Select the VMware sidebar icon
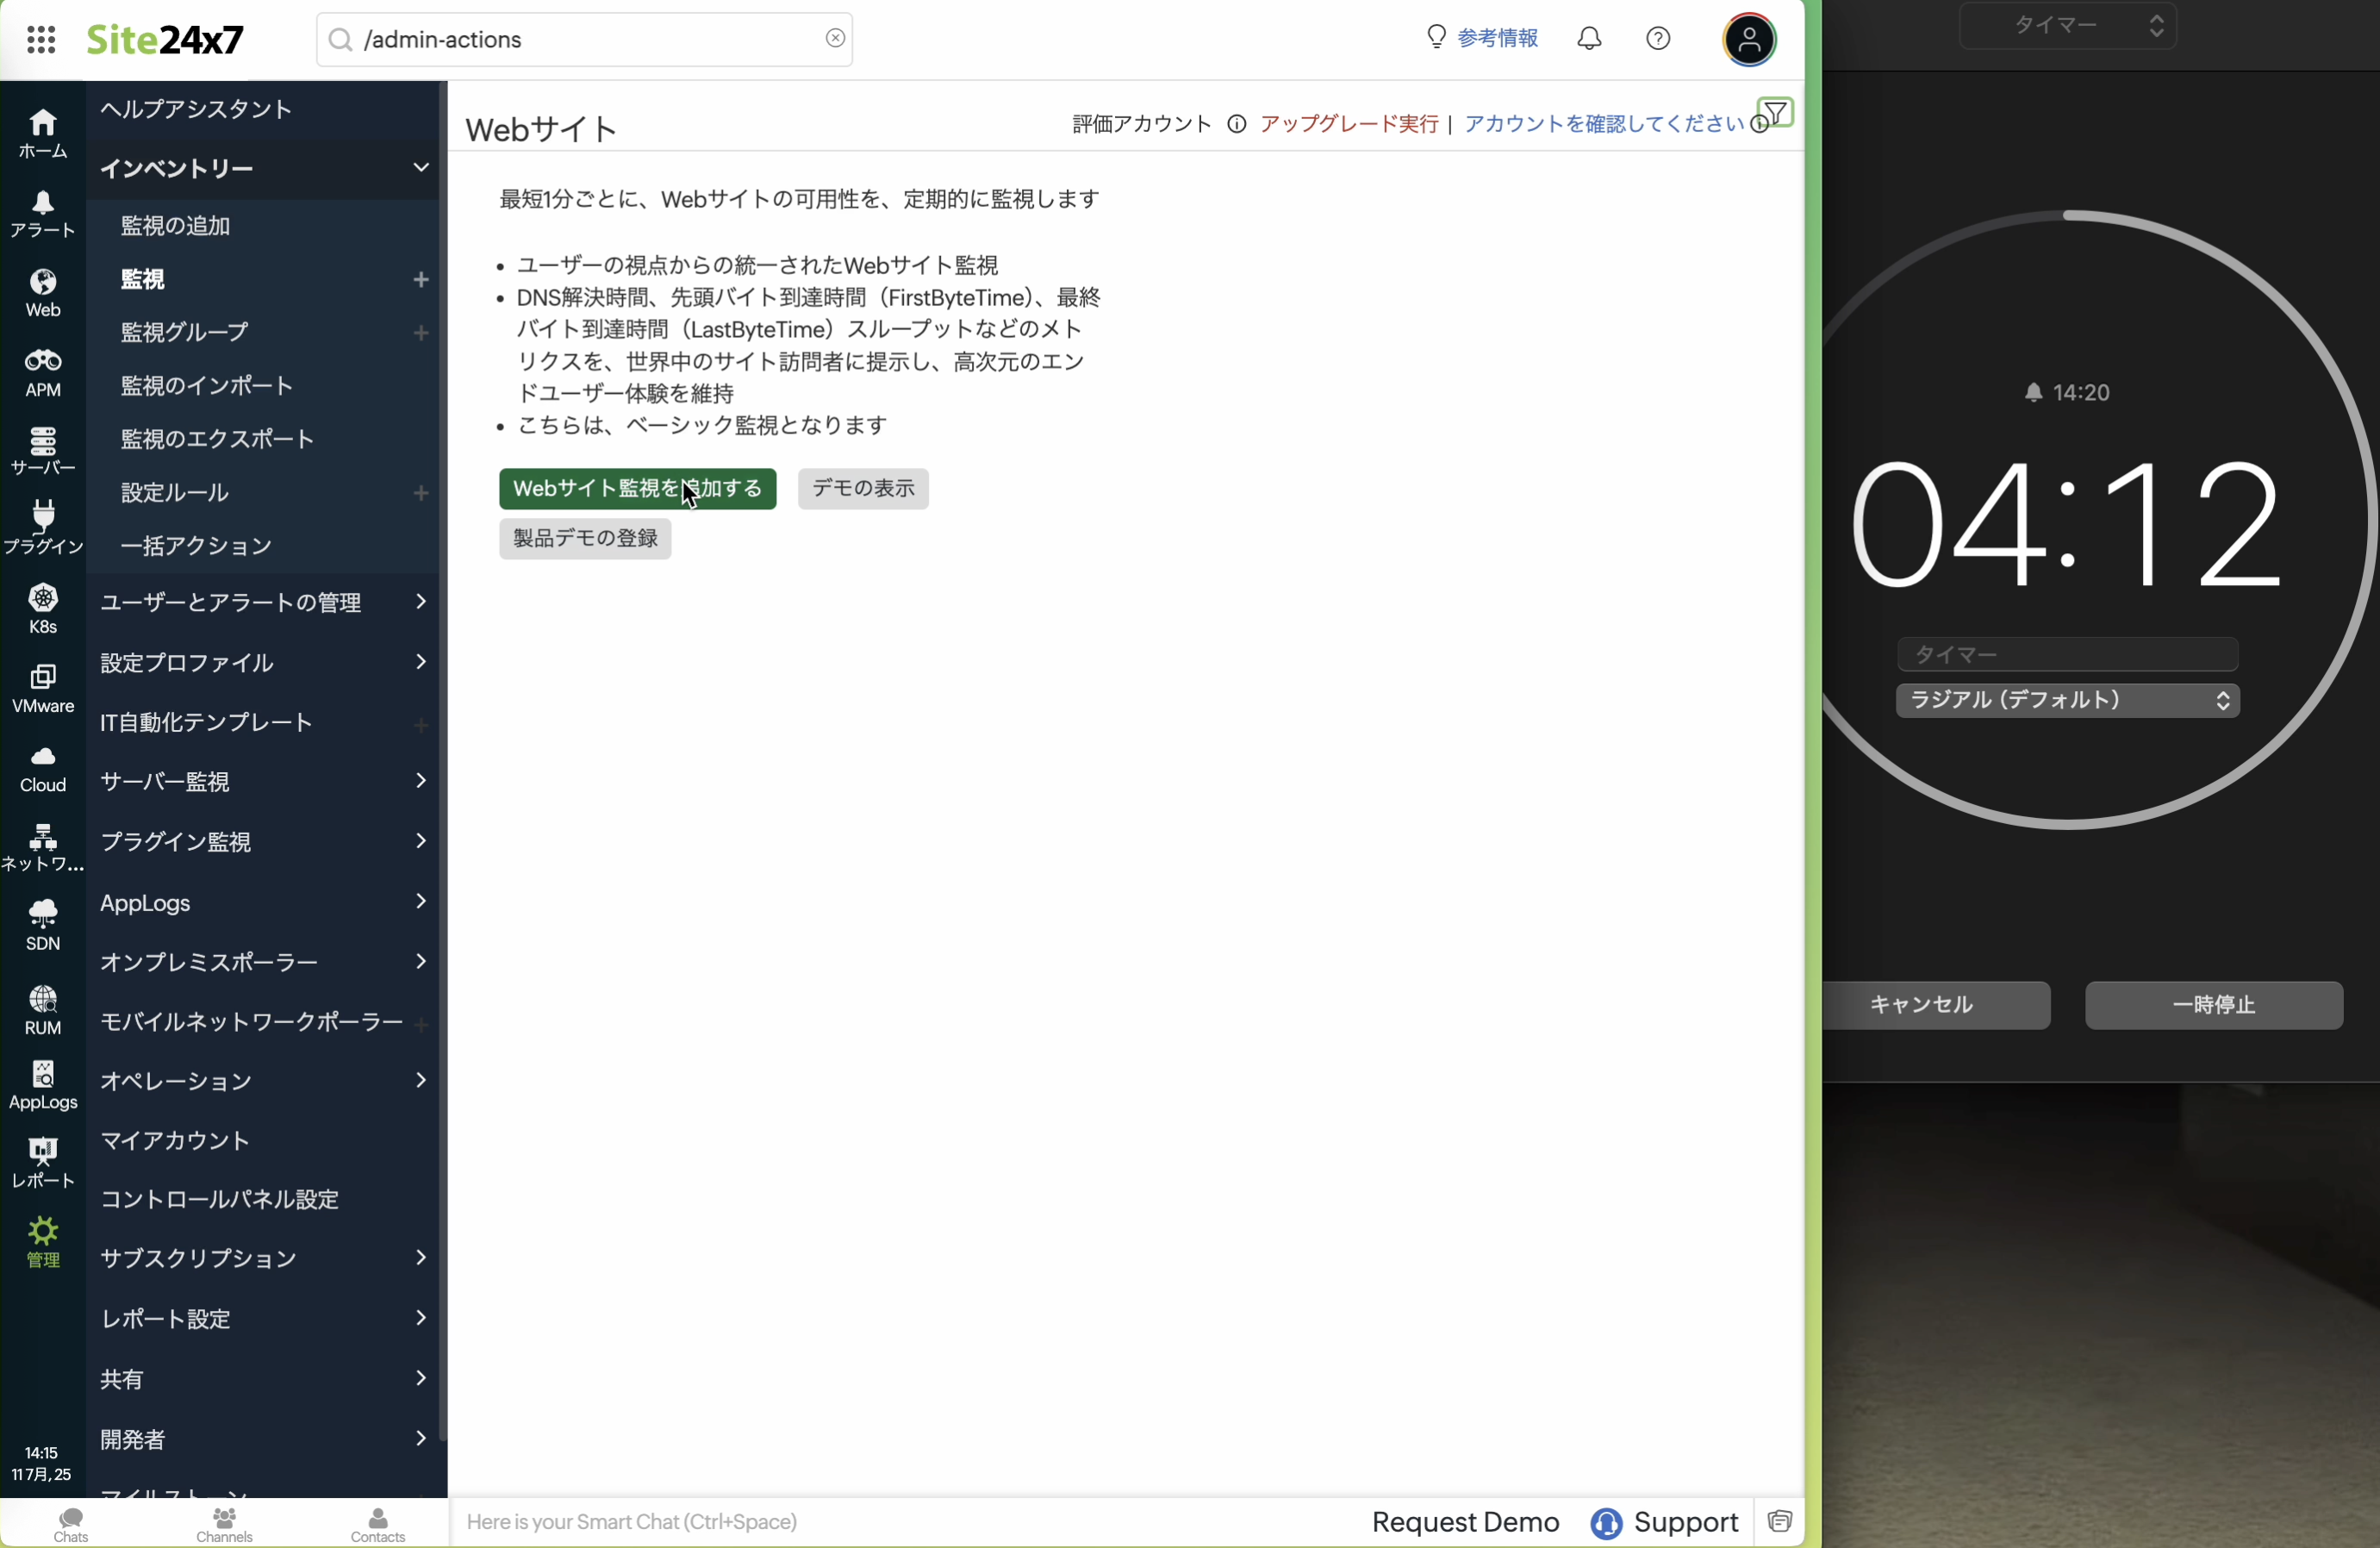This screenshot has width=2380, height=1548. (x=43, y=688)
